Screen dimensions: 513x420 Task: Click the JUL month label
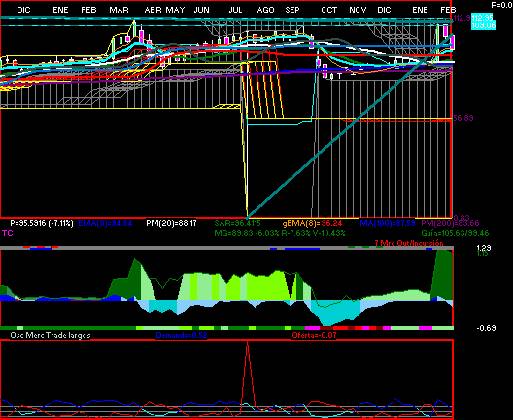[x=235, y=10]
